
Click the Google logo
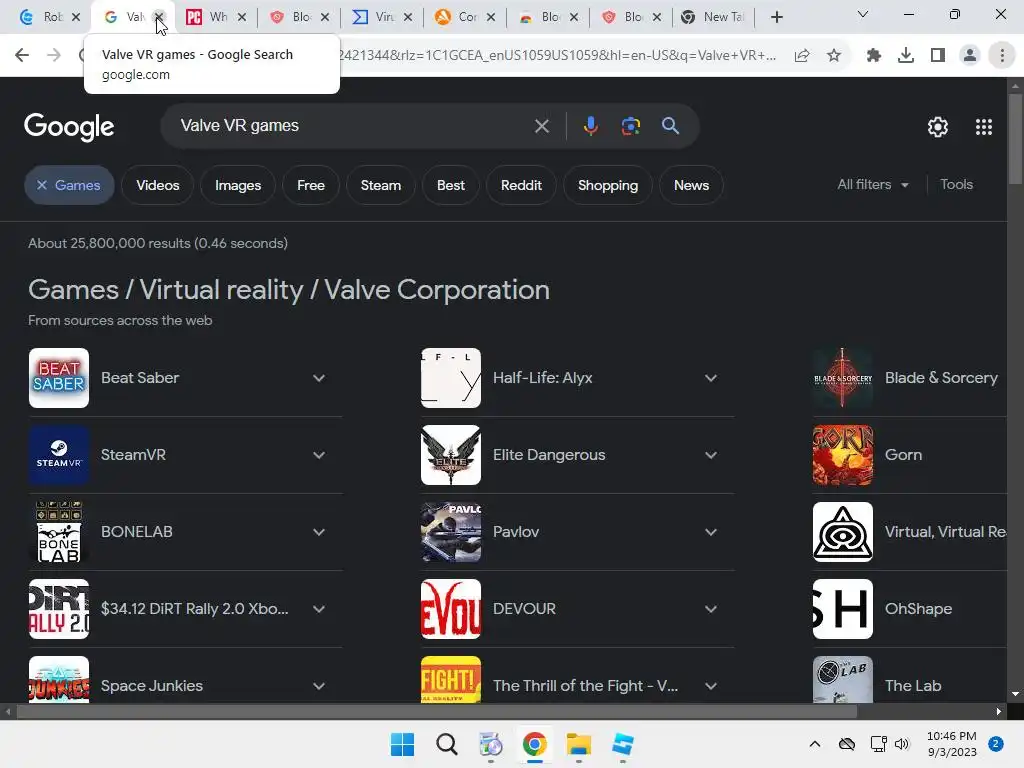point(69,127)
